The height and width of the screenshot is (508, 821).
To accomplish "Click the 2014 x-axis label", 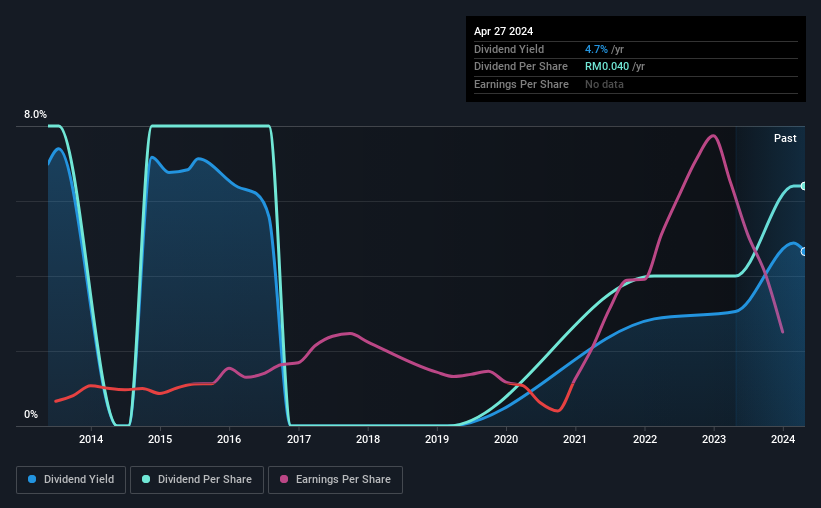I will click(91, 439).
